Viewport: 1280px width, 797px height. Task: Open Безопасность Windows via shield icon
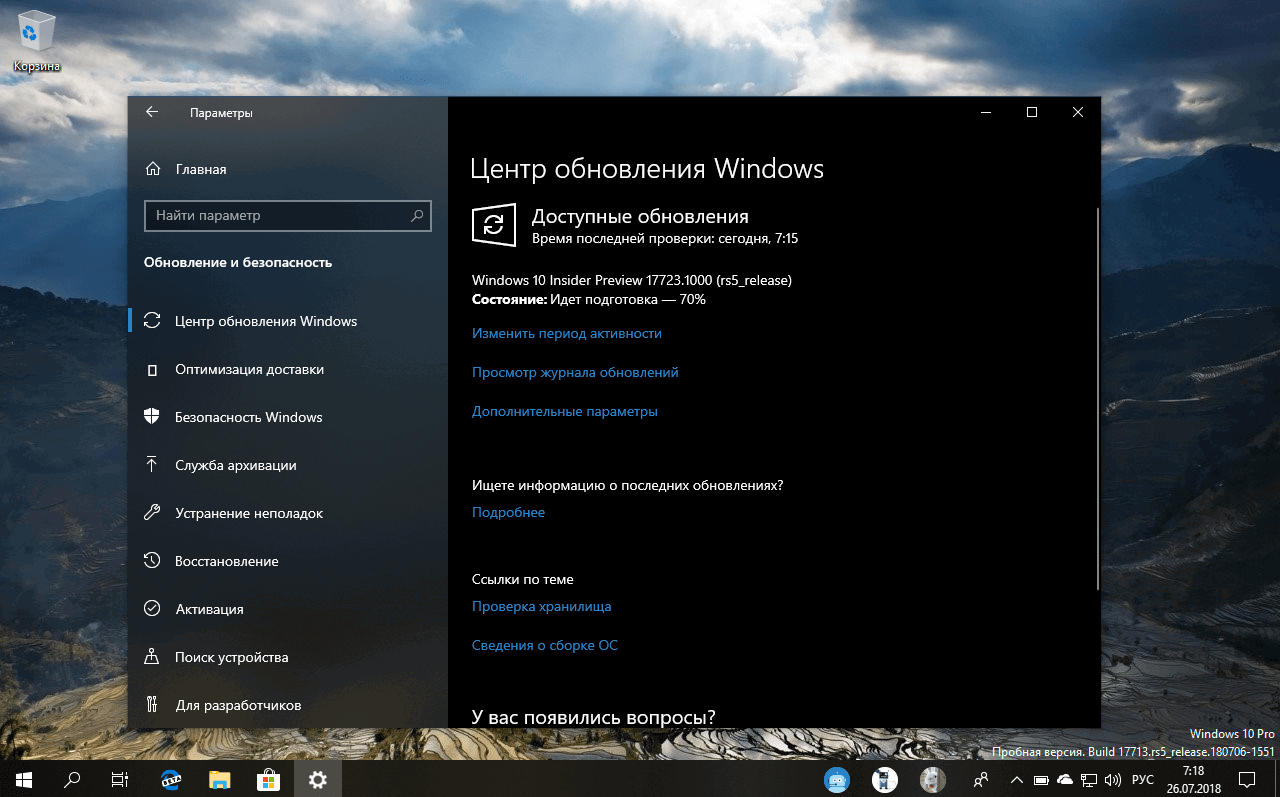pos(152,417)
